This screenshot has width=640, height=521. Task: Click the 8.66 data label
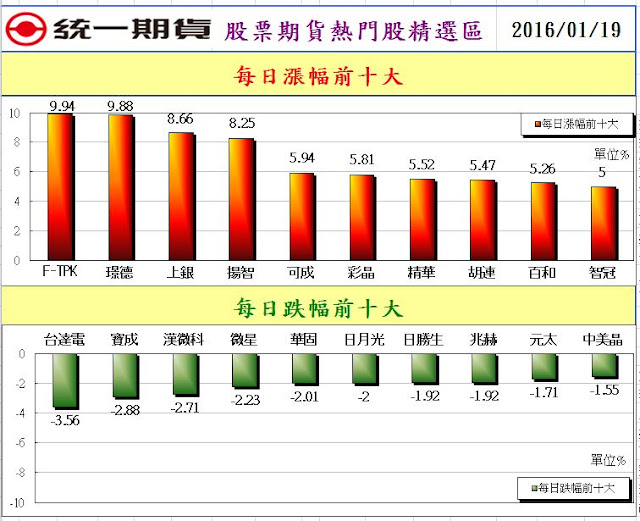tap(180, 119)
